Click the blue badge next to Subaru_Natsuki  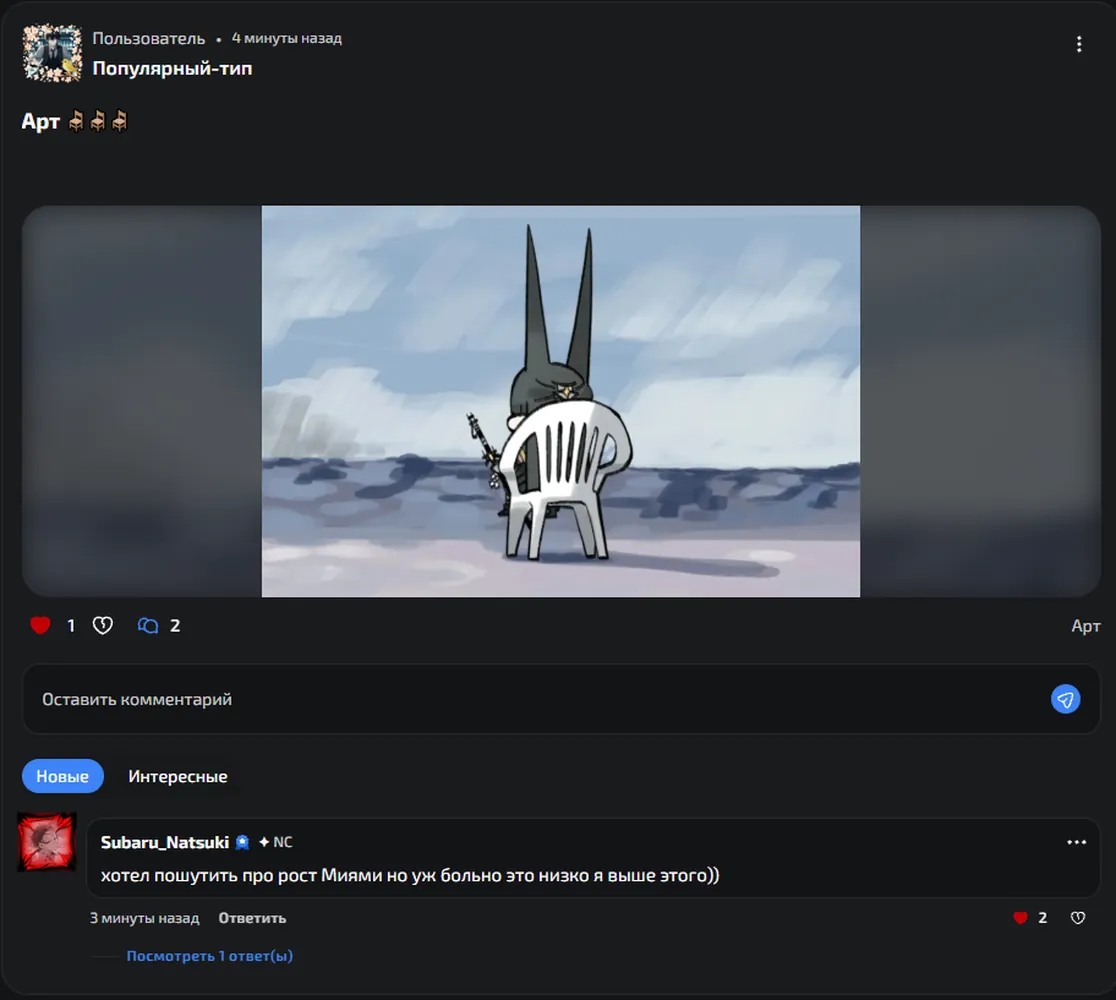click(243, 843)
